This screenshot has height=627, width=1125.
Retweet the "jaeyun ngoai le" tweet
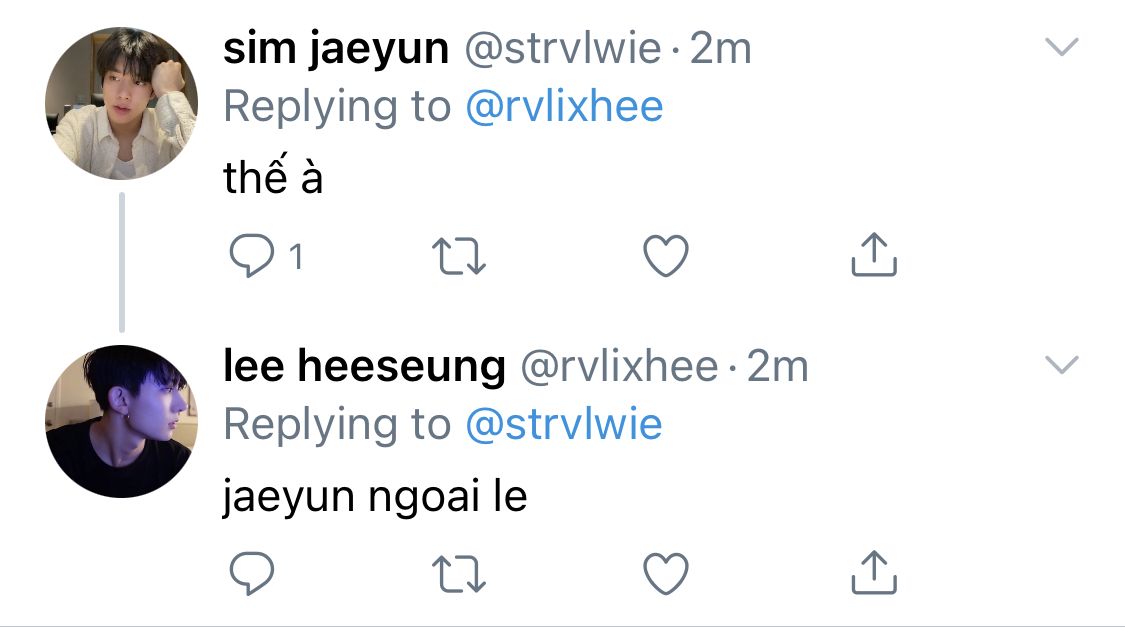459,575
